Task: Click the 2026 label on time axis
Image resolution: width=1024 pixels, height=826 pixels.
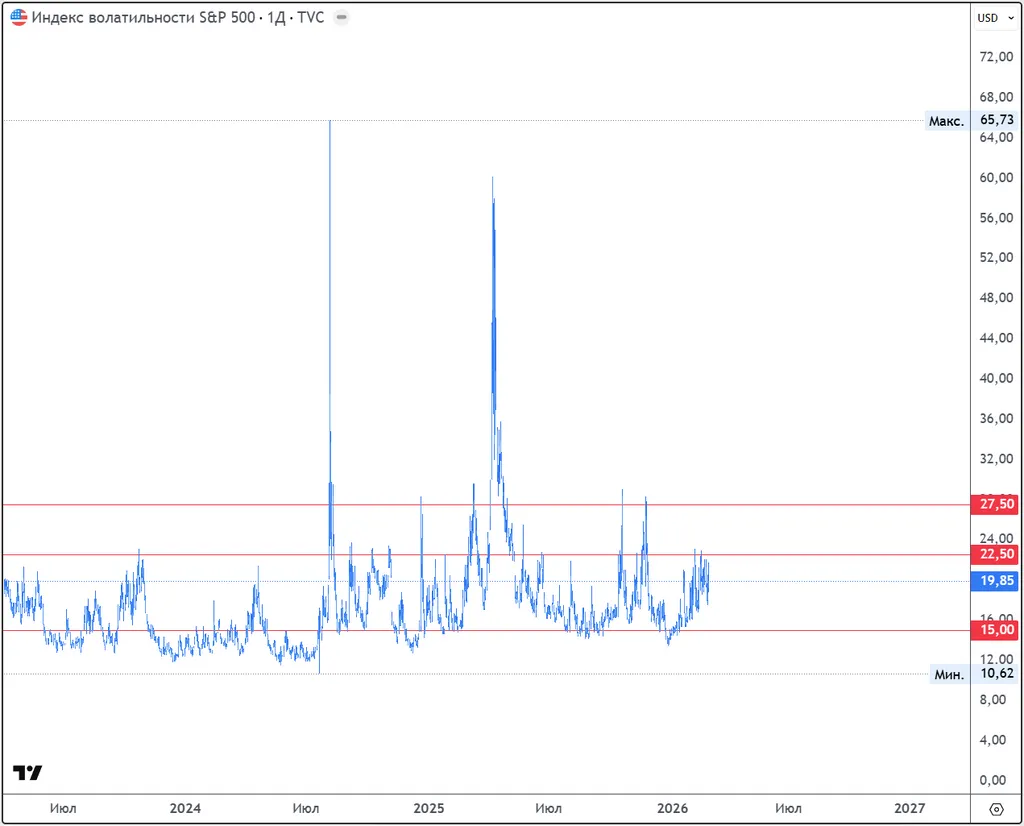Action: pos(672,808)
